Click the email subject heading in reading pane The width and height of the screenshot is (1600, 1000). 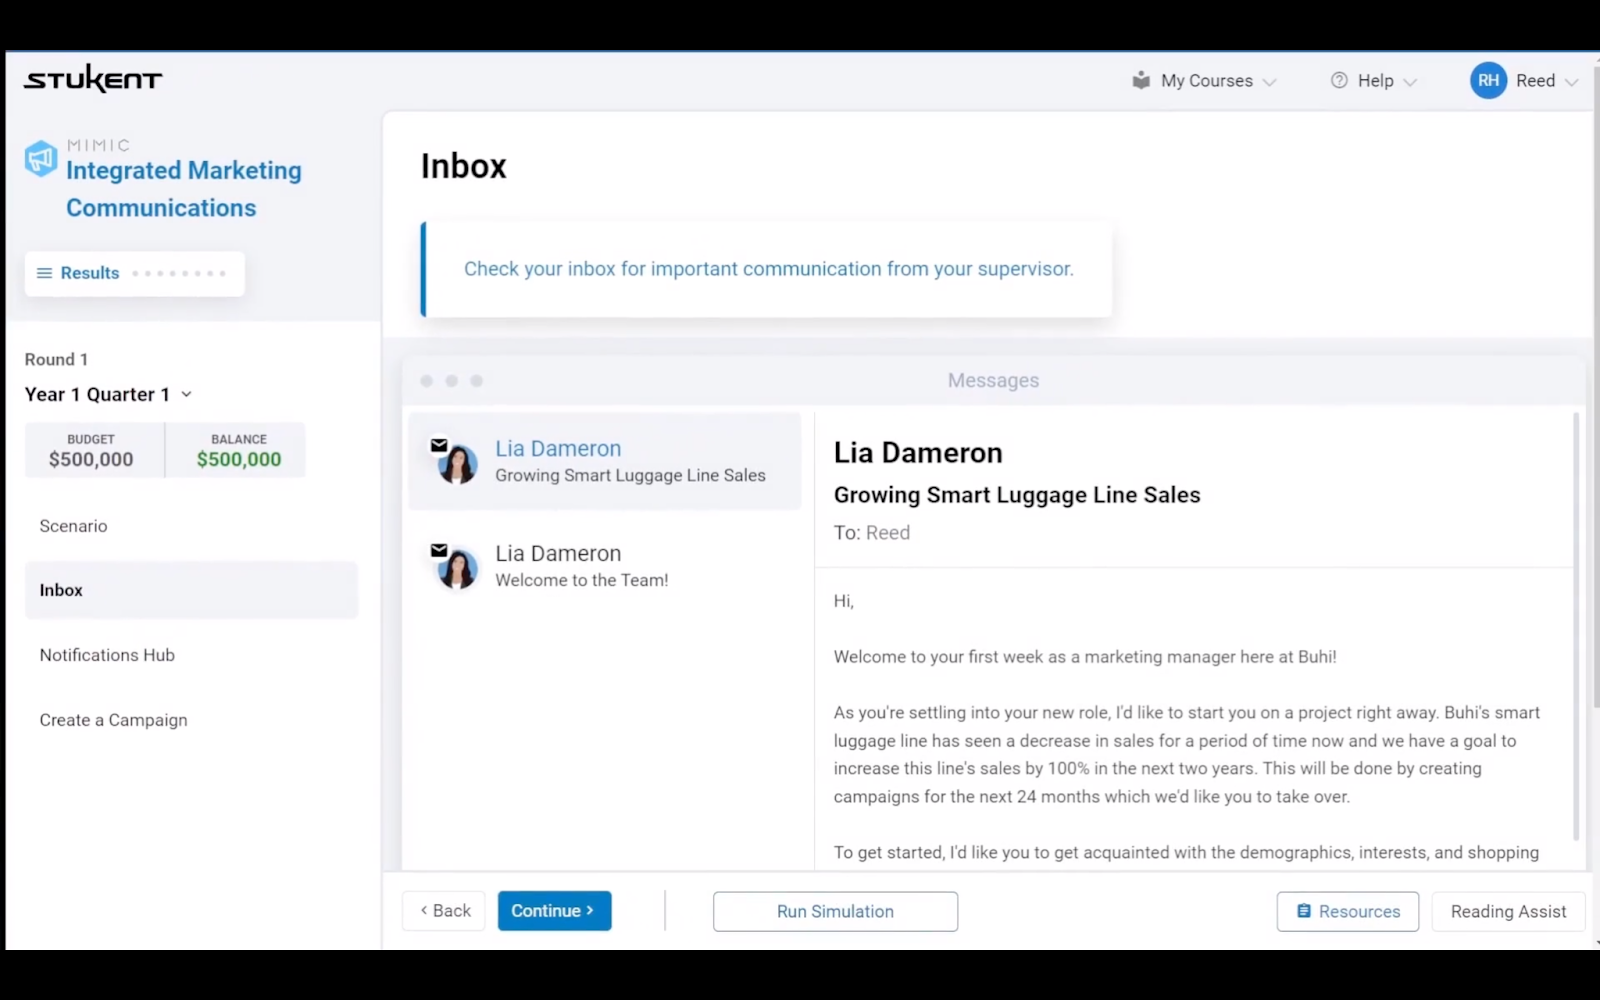[x=1017, y=495]
